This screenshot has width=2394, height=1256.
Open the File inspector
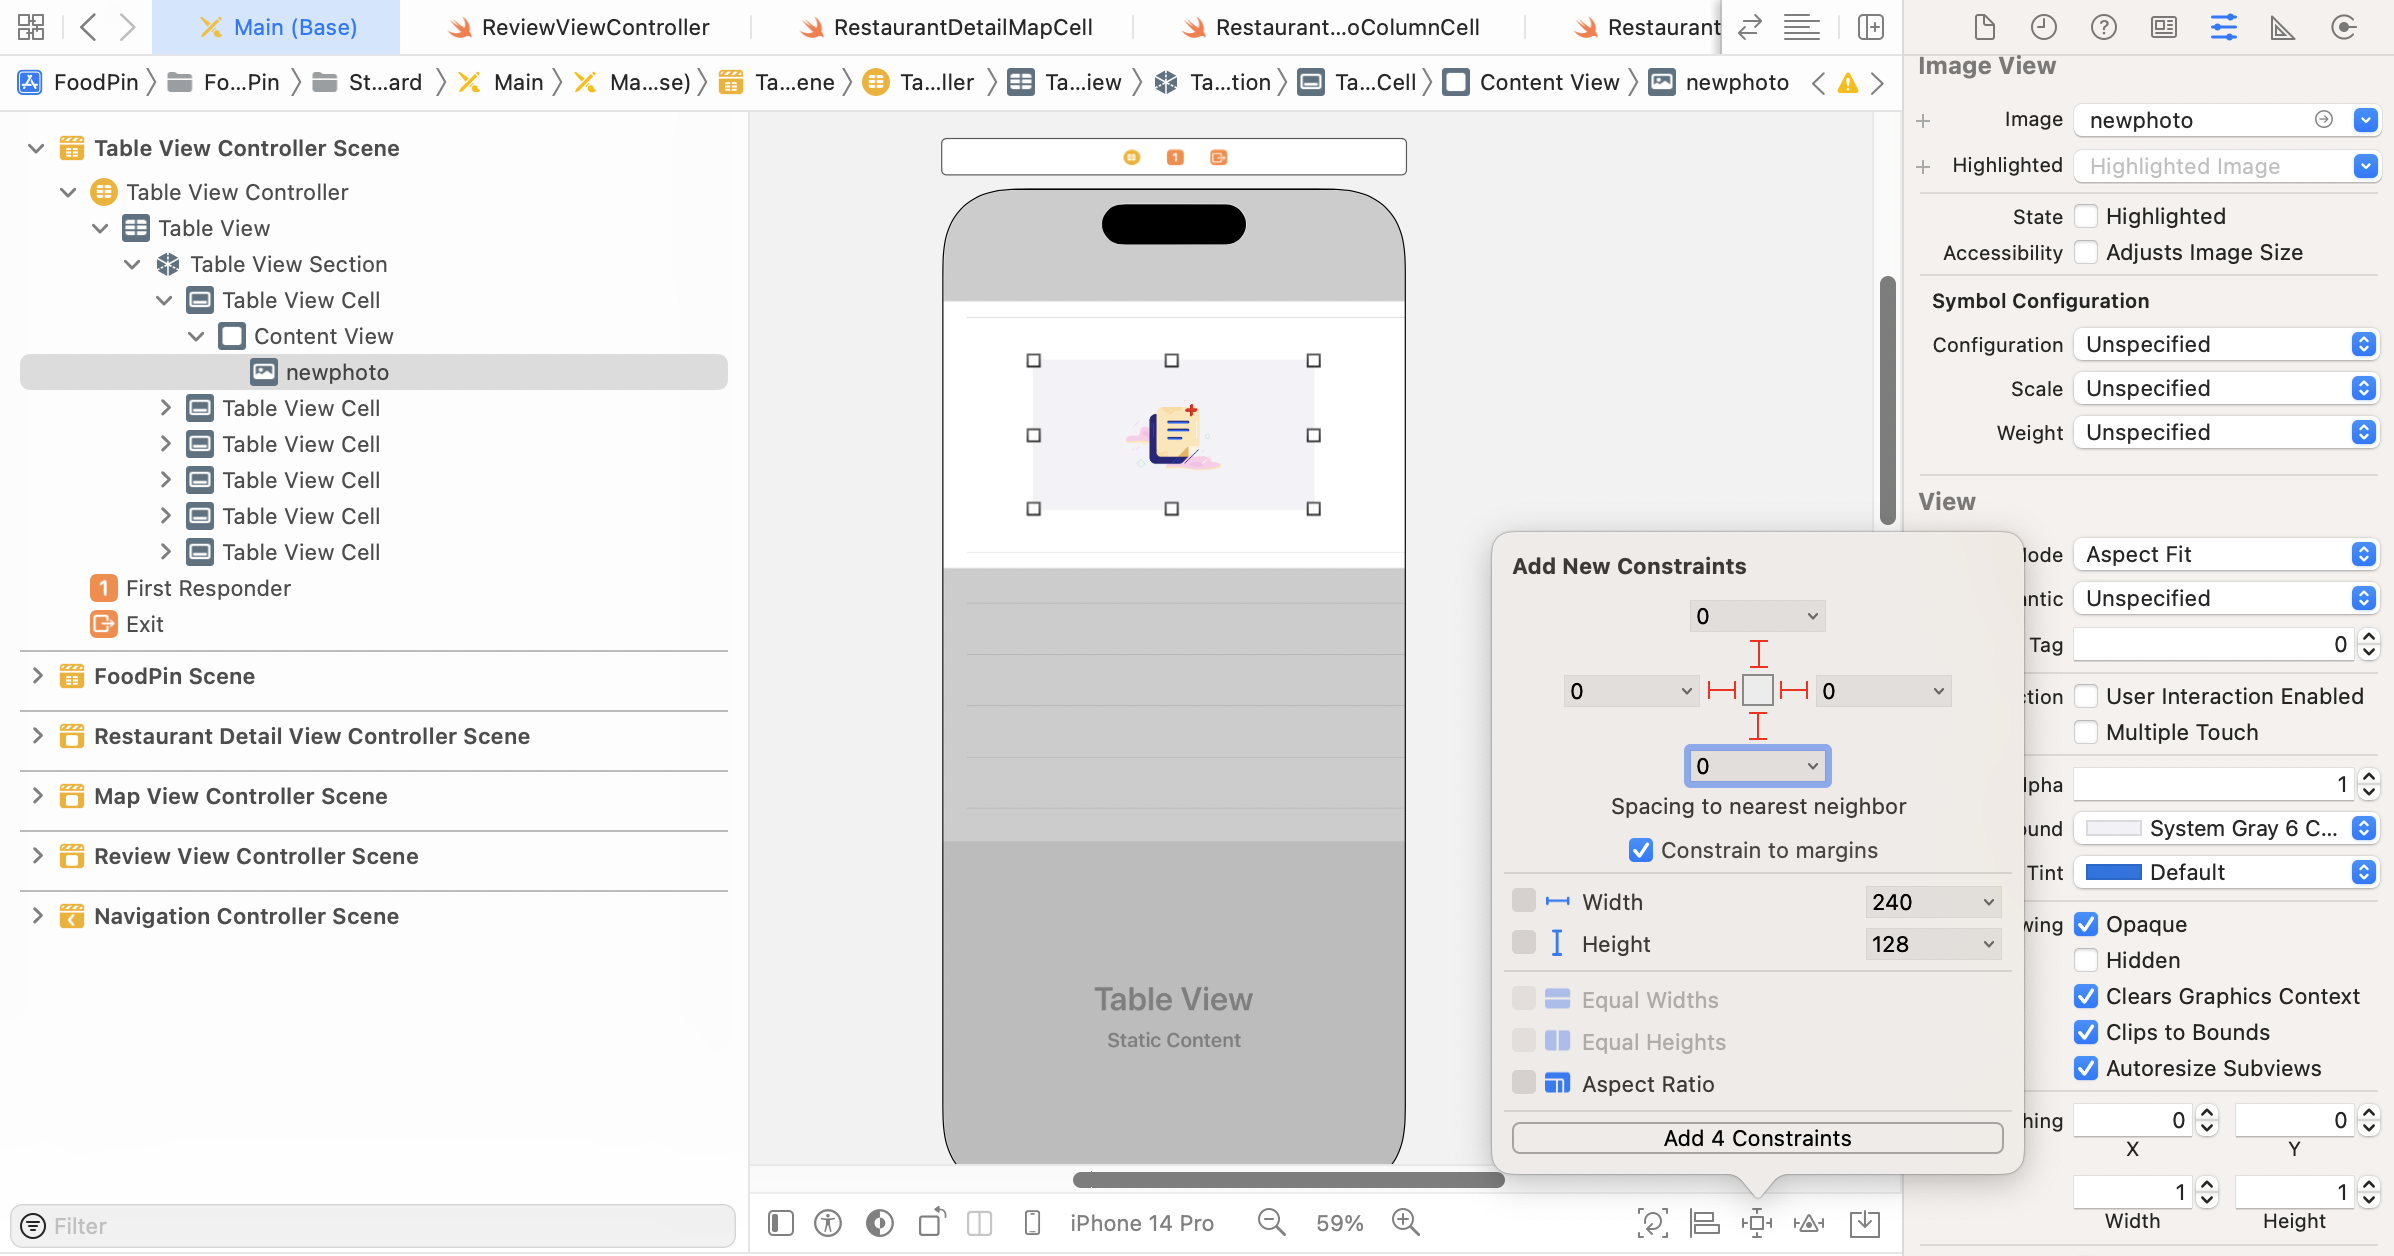pyautogui.click(x=1985, y=27)
